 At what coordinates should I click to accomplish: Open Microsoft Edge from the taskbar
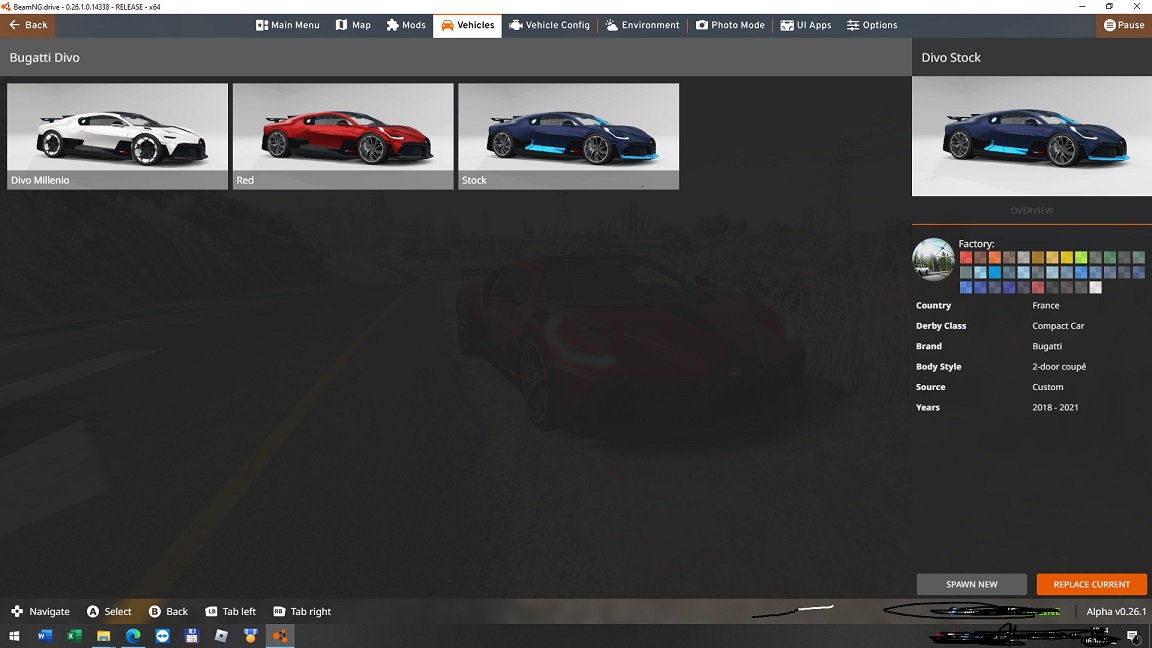pyautogui.click(x=133, y=636)
